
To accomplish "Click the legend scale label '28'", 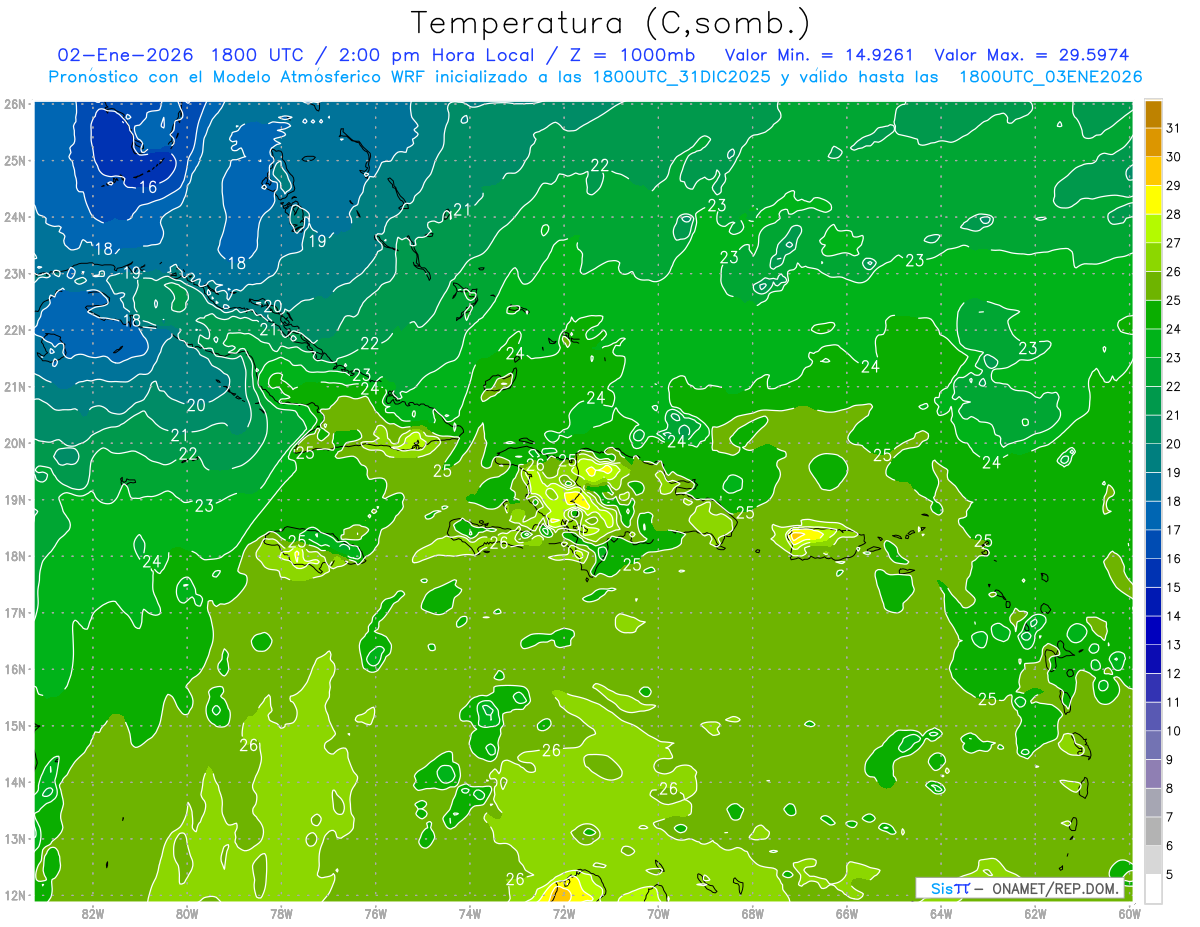I will (x=1174, y=214).
